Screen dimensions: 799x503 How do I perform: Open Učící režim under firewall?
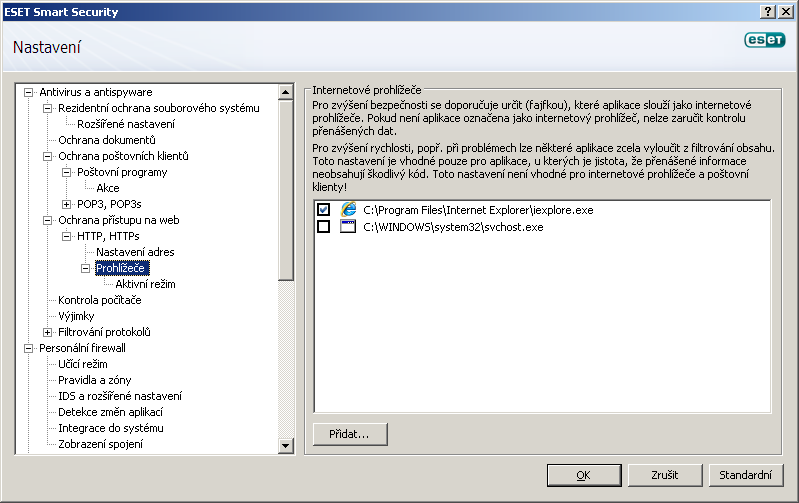click(x=83, y=364)
